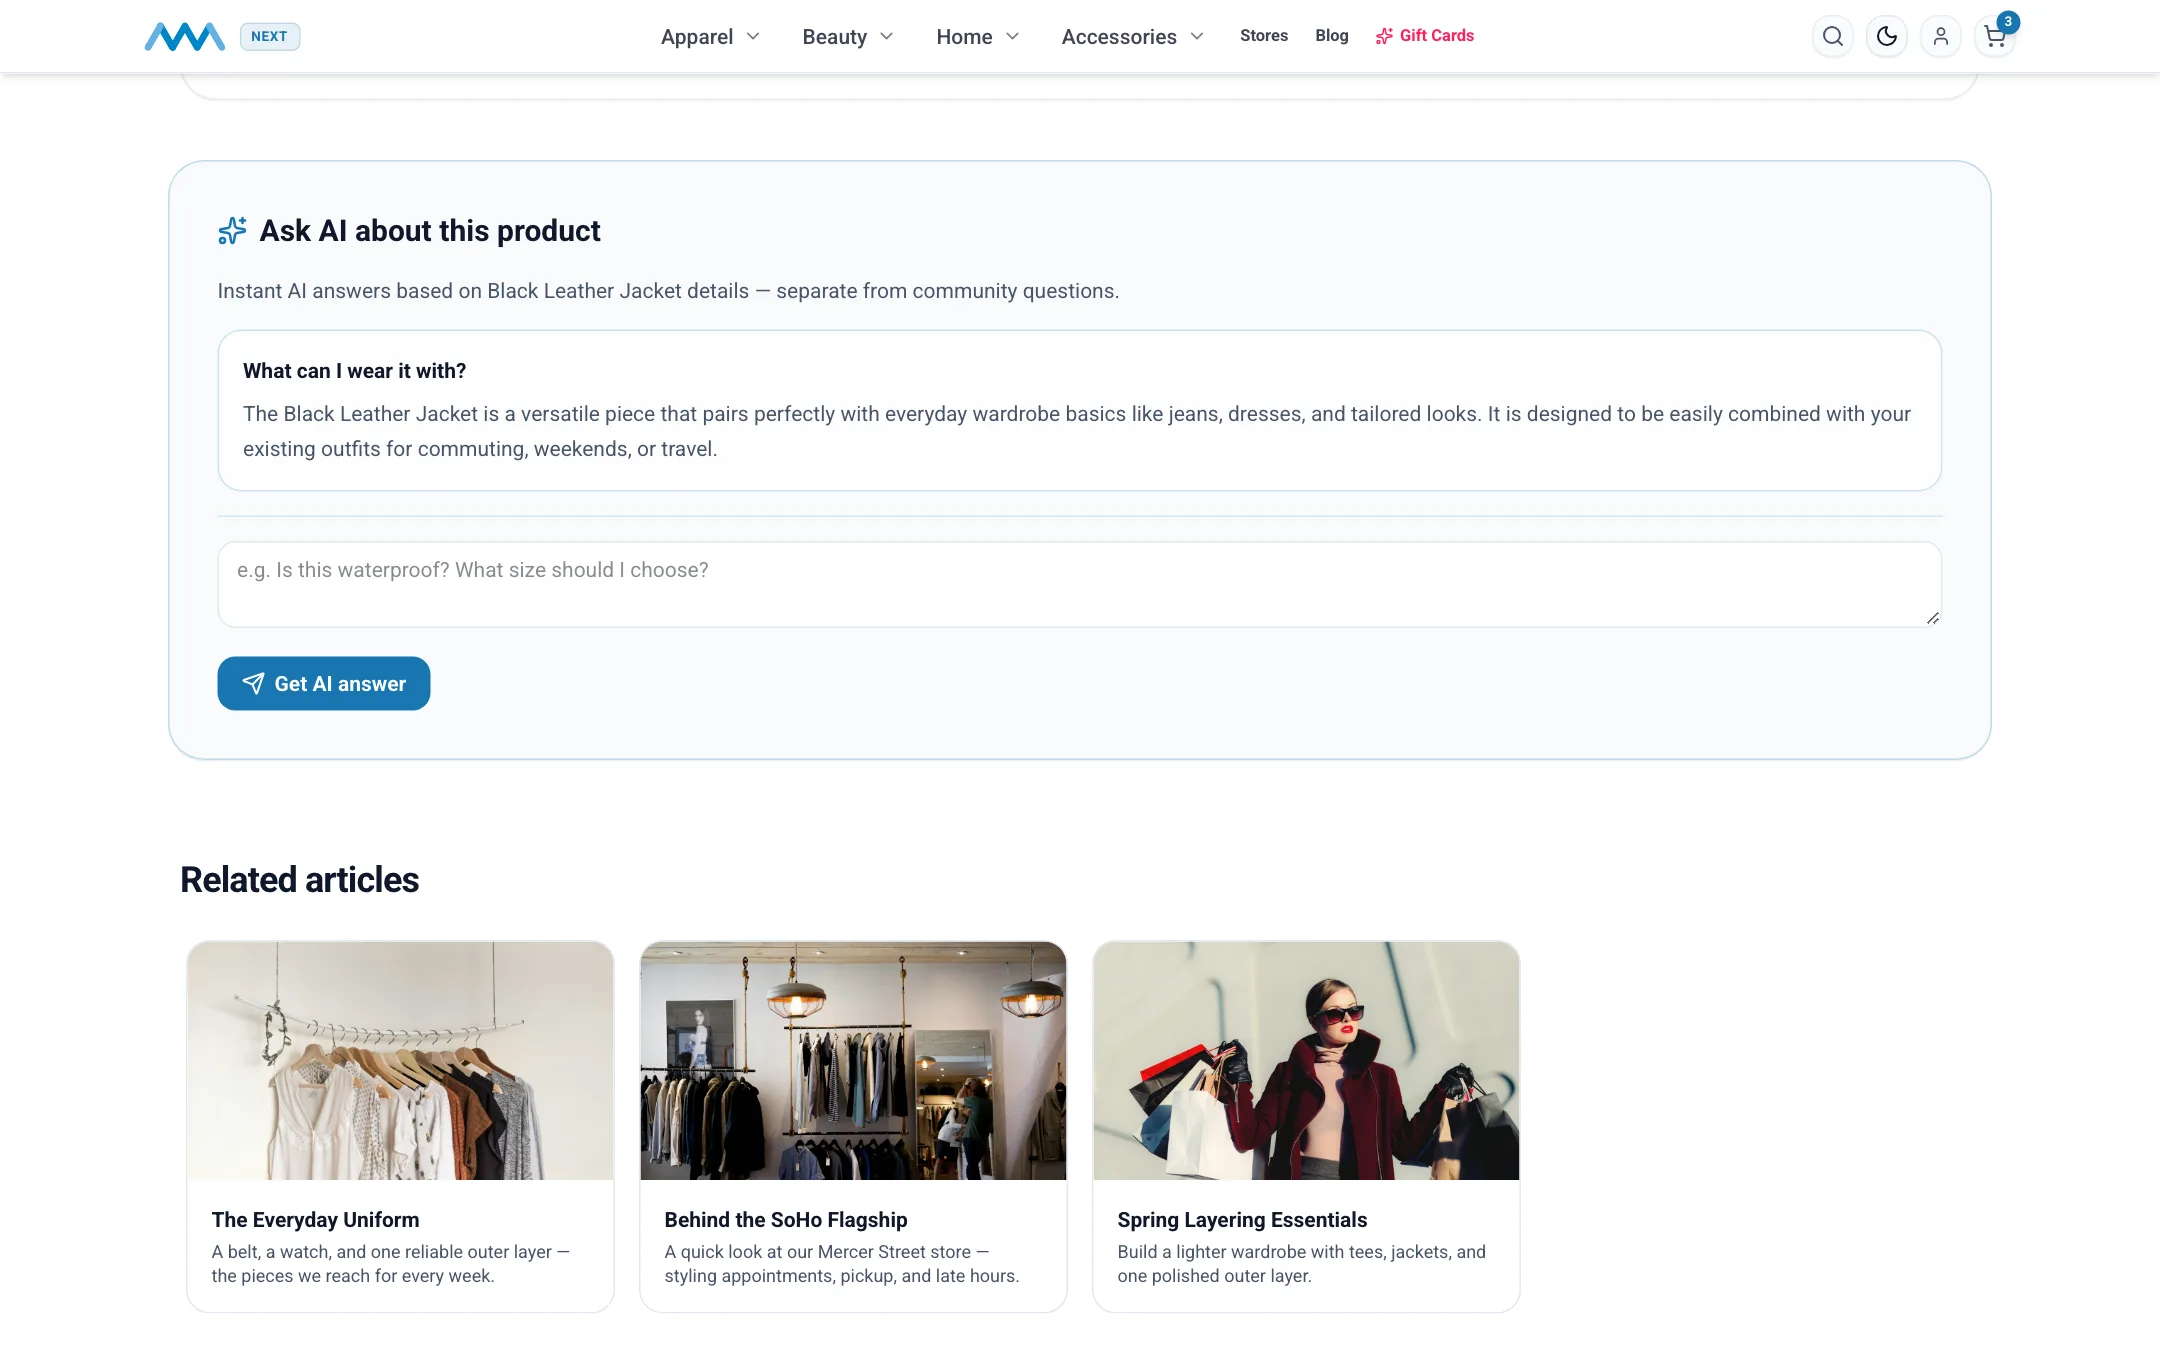This screenshot has width=2160, height=1350.
Task: Go to the Stores page
Action: (x=1264, y=36)
